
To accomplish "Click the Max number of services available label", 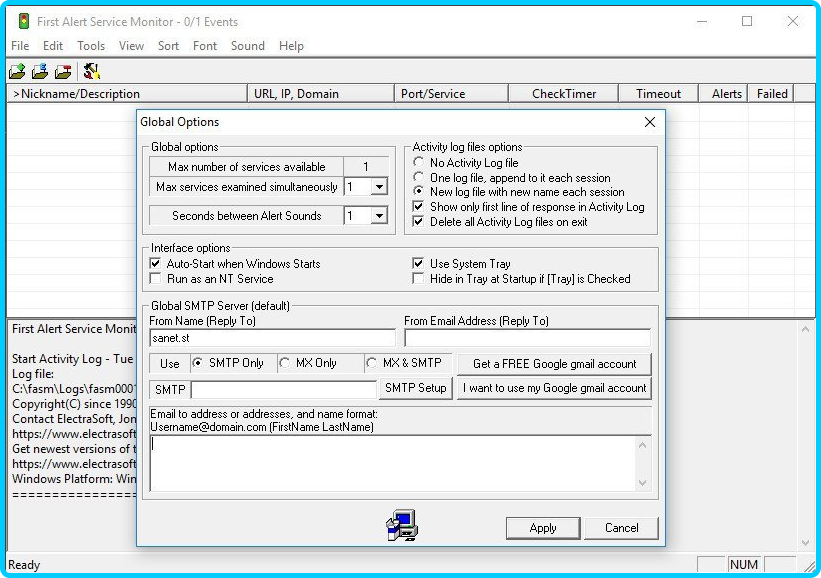I will point(247,166).
